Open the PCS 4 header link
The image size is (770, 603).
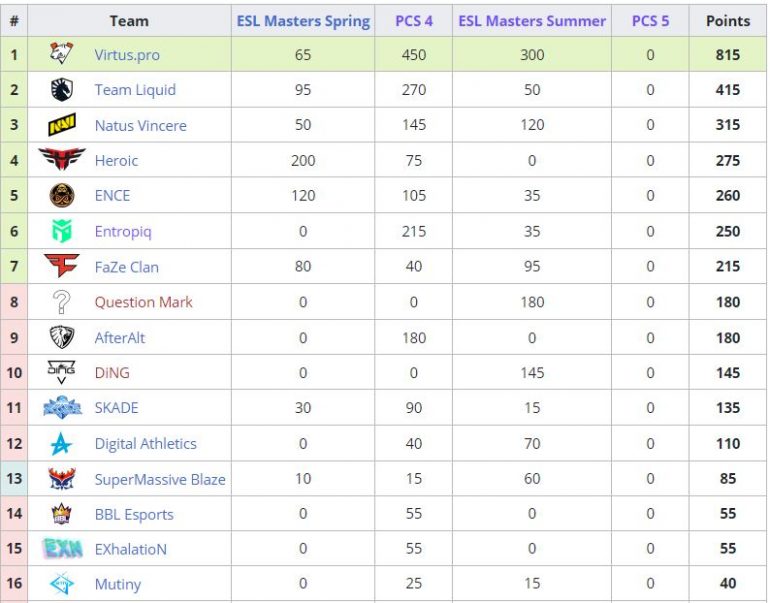point(414,21)
